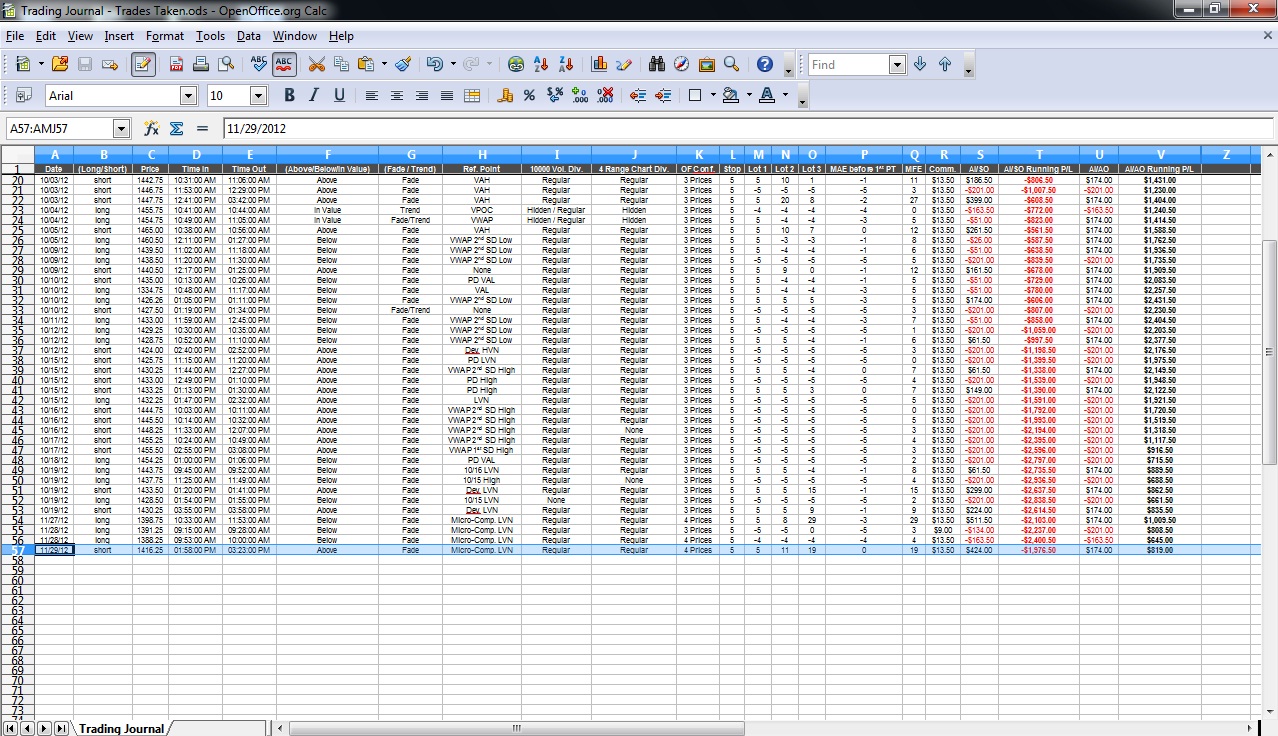The image size is (1278, 736).
Task: Toggle Edit File mode
Action: [143, 64]
